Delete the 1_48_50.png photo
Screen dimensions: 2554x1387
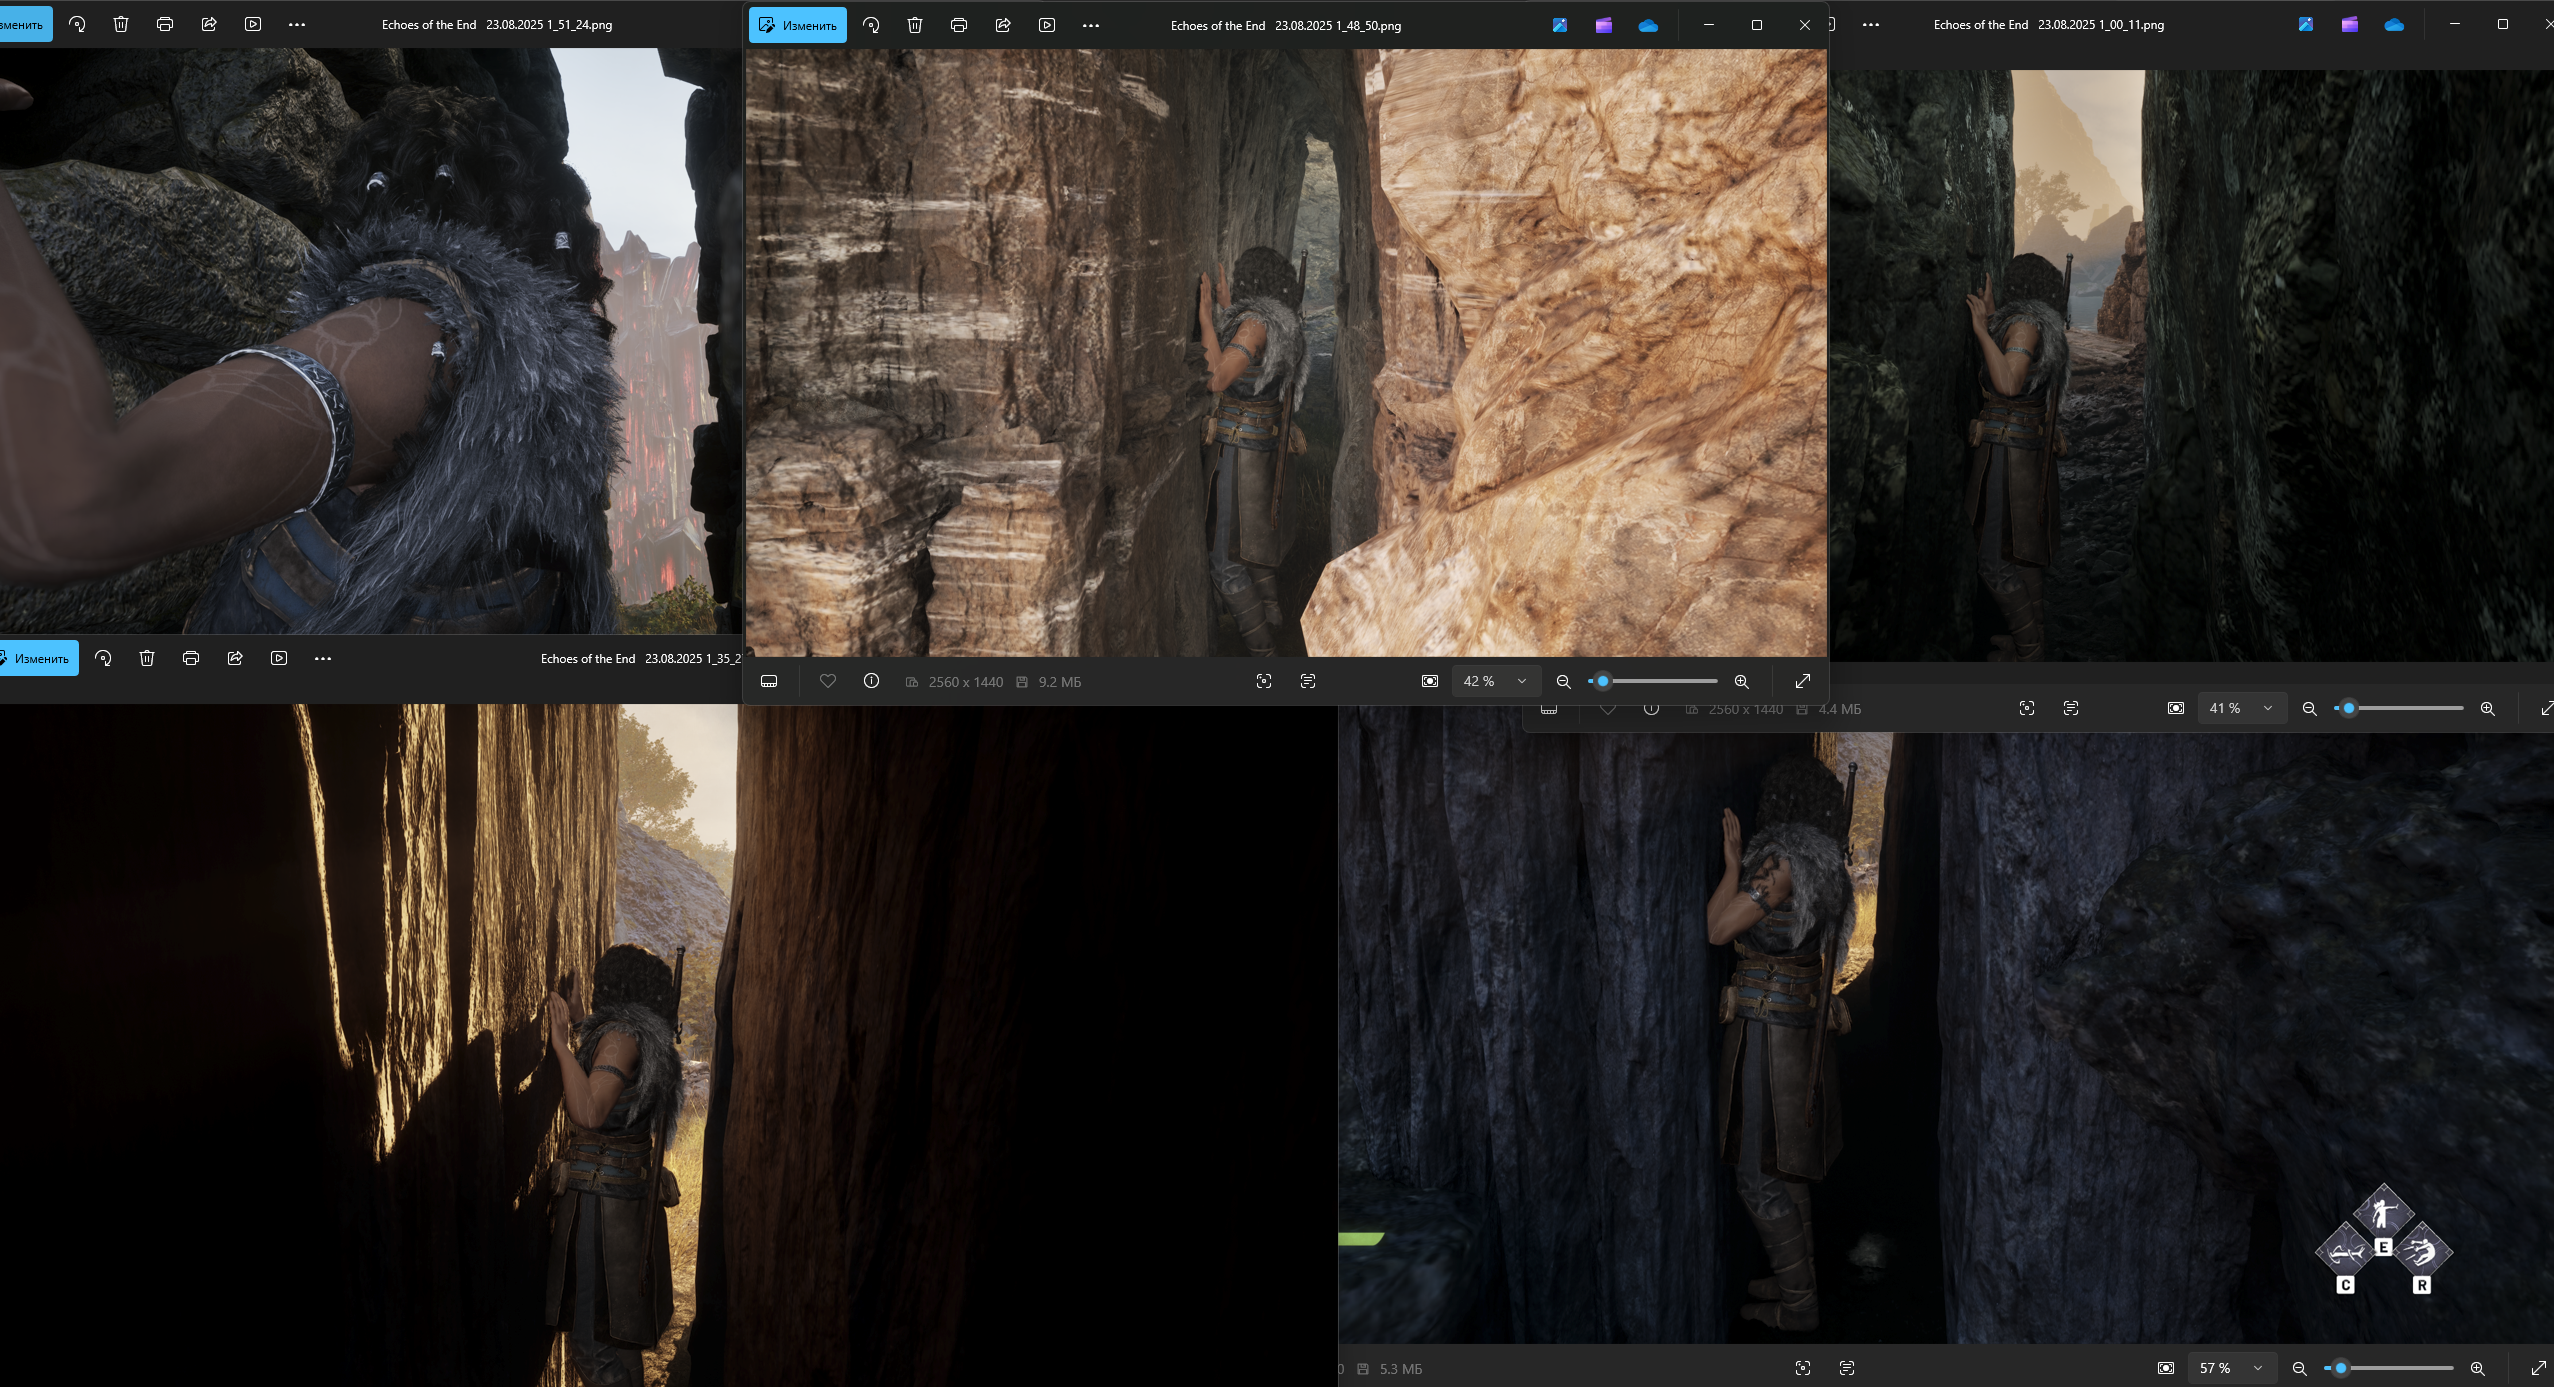[x=915, y=25]
